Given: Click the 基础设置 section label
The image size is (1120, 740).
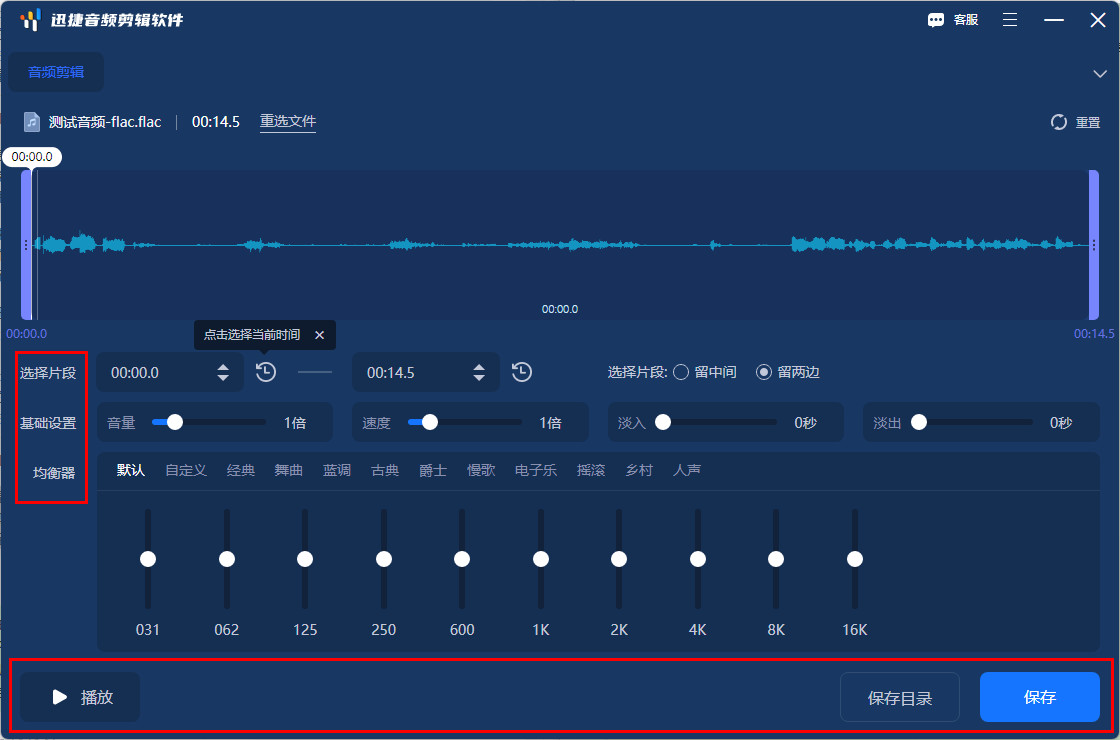Looking at the screenshot, I should (48, 423).
